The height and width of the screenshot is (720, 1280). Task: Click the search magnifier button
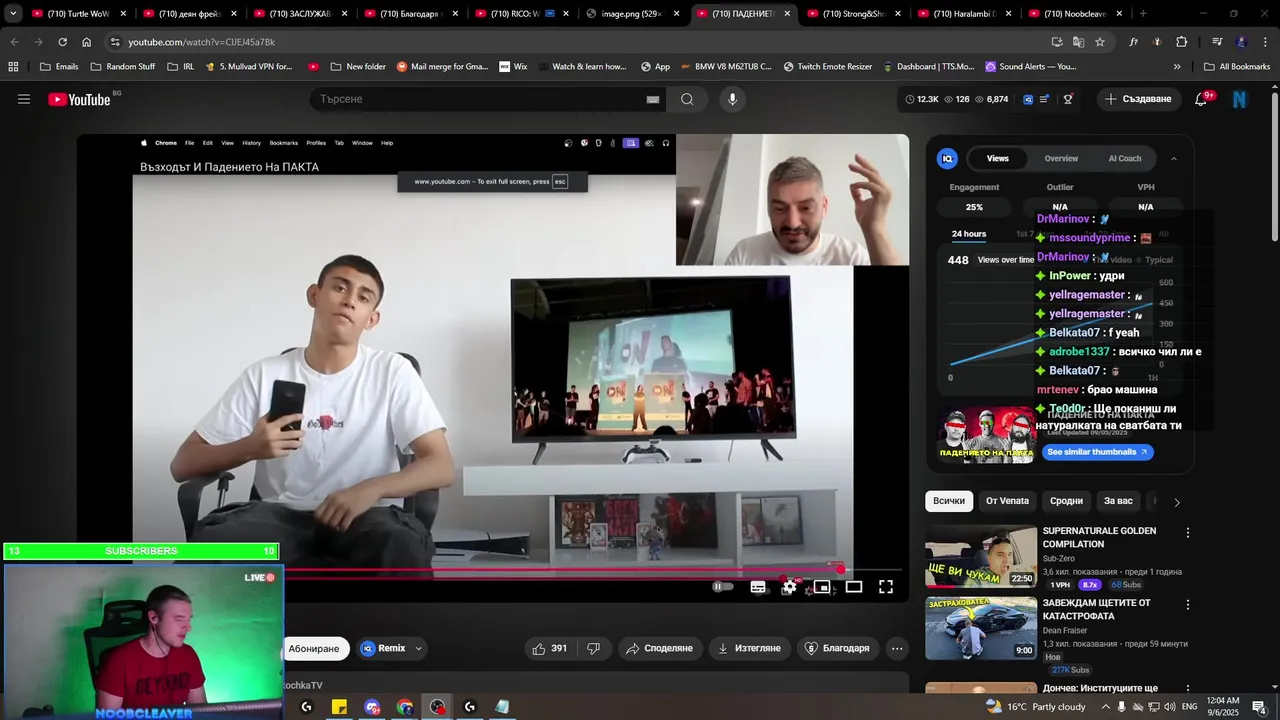(x=687, y=99)
